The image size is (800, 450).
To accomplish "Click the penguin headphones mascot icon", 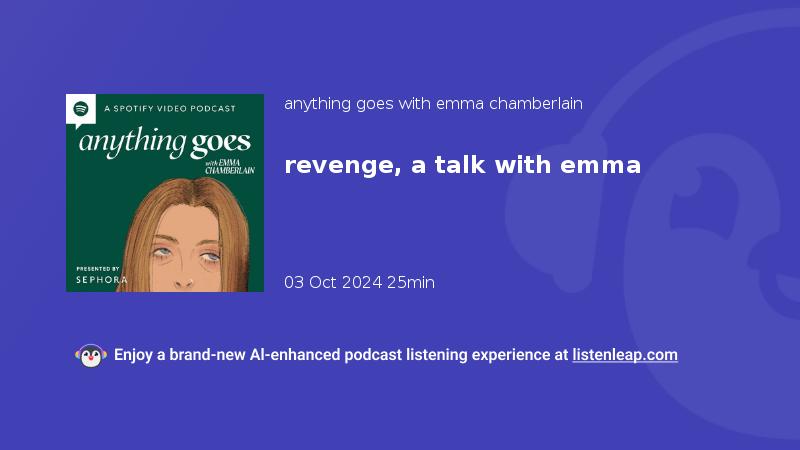I will pos(91,356).
